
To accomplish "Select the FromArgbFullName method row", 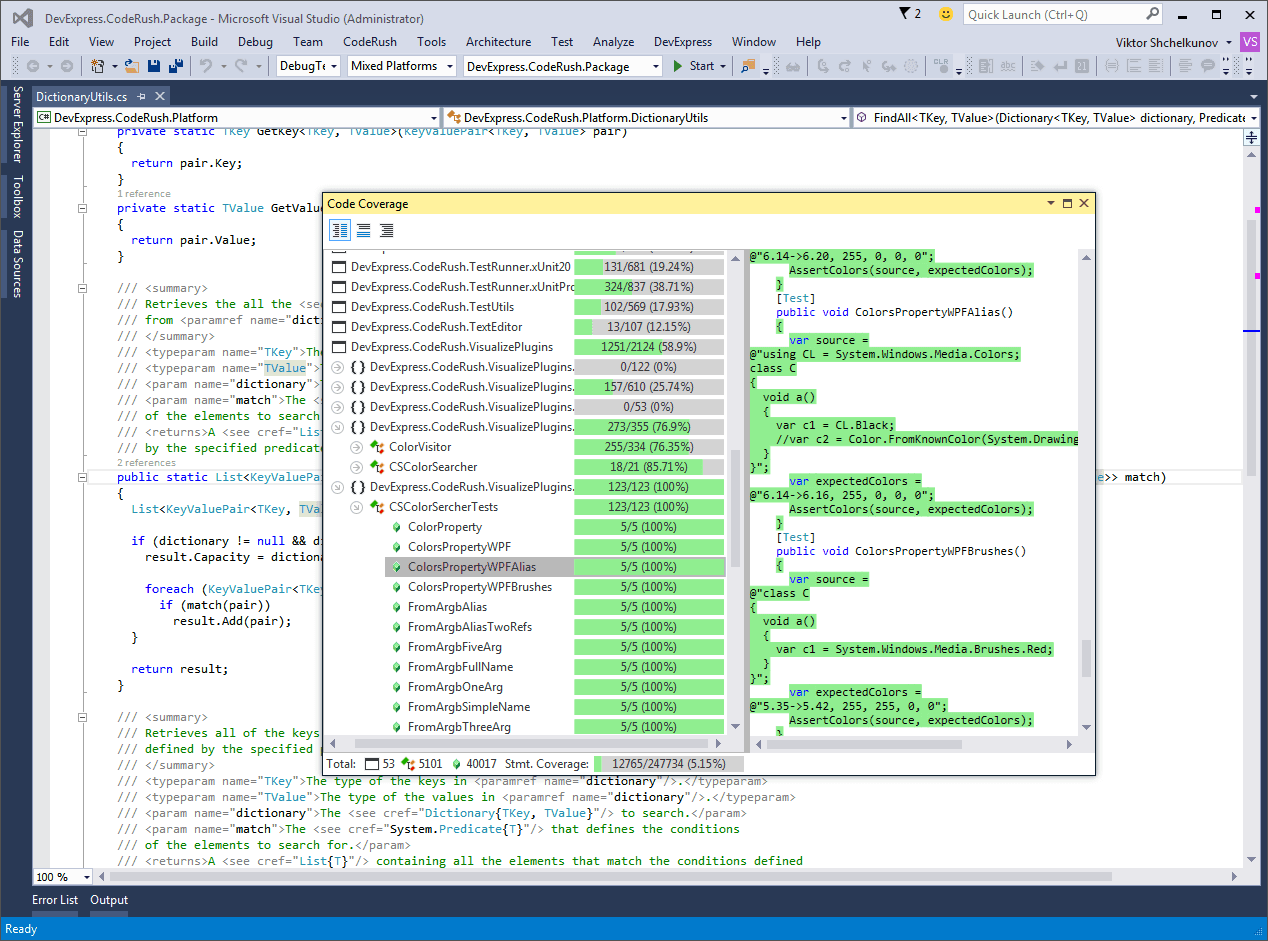I will click(x=460, y=667).
